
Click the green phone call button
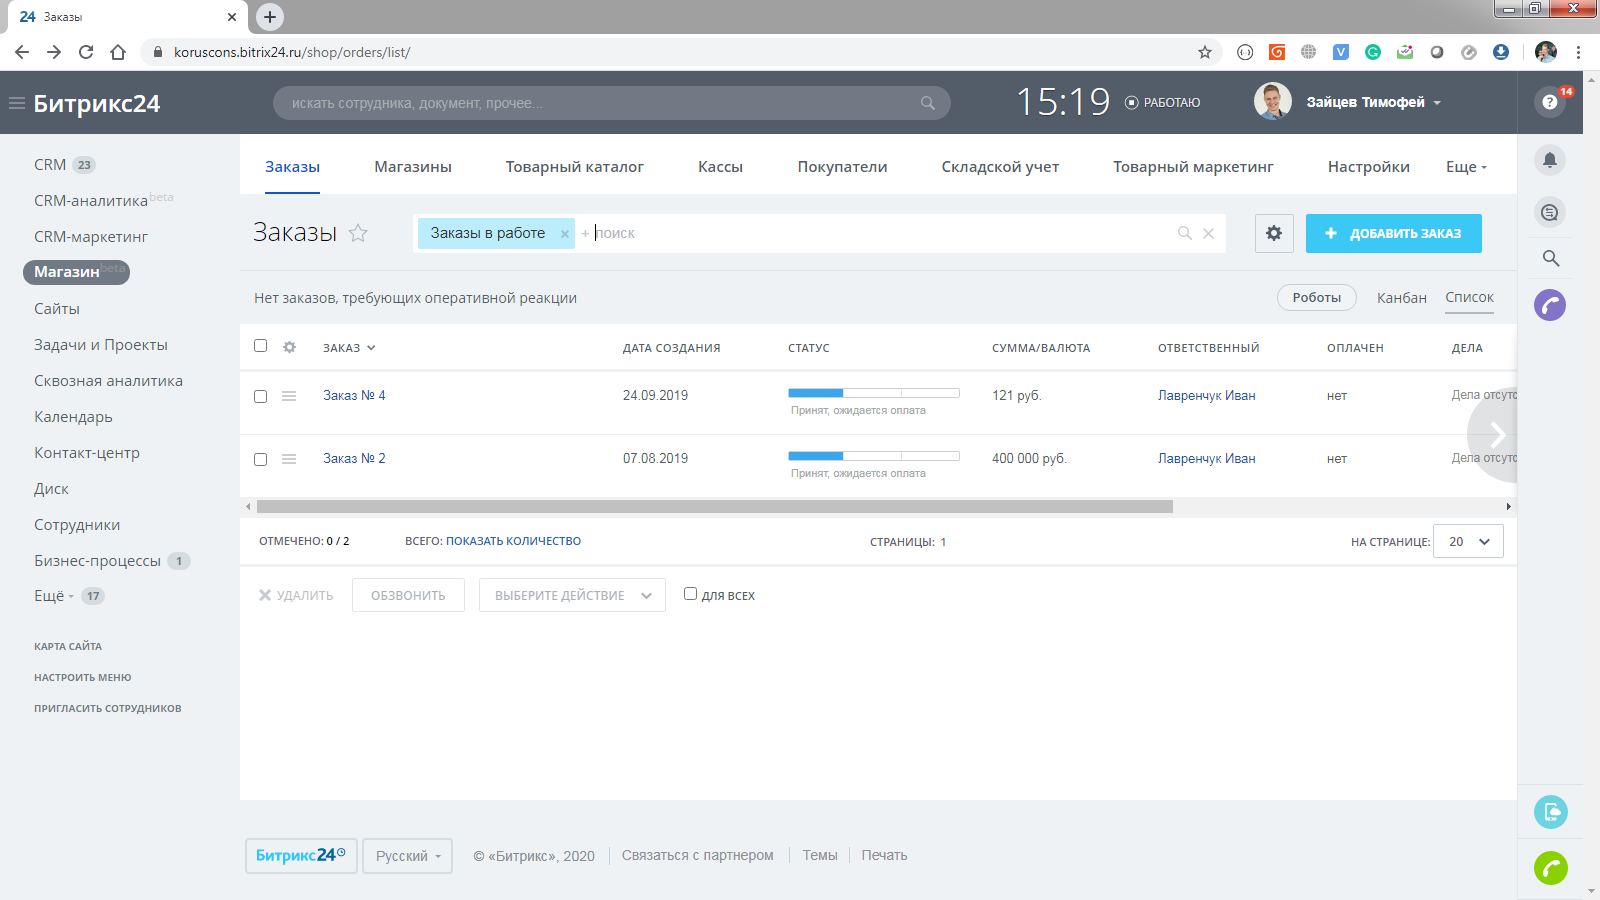tap(1550, 868)
